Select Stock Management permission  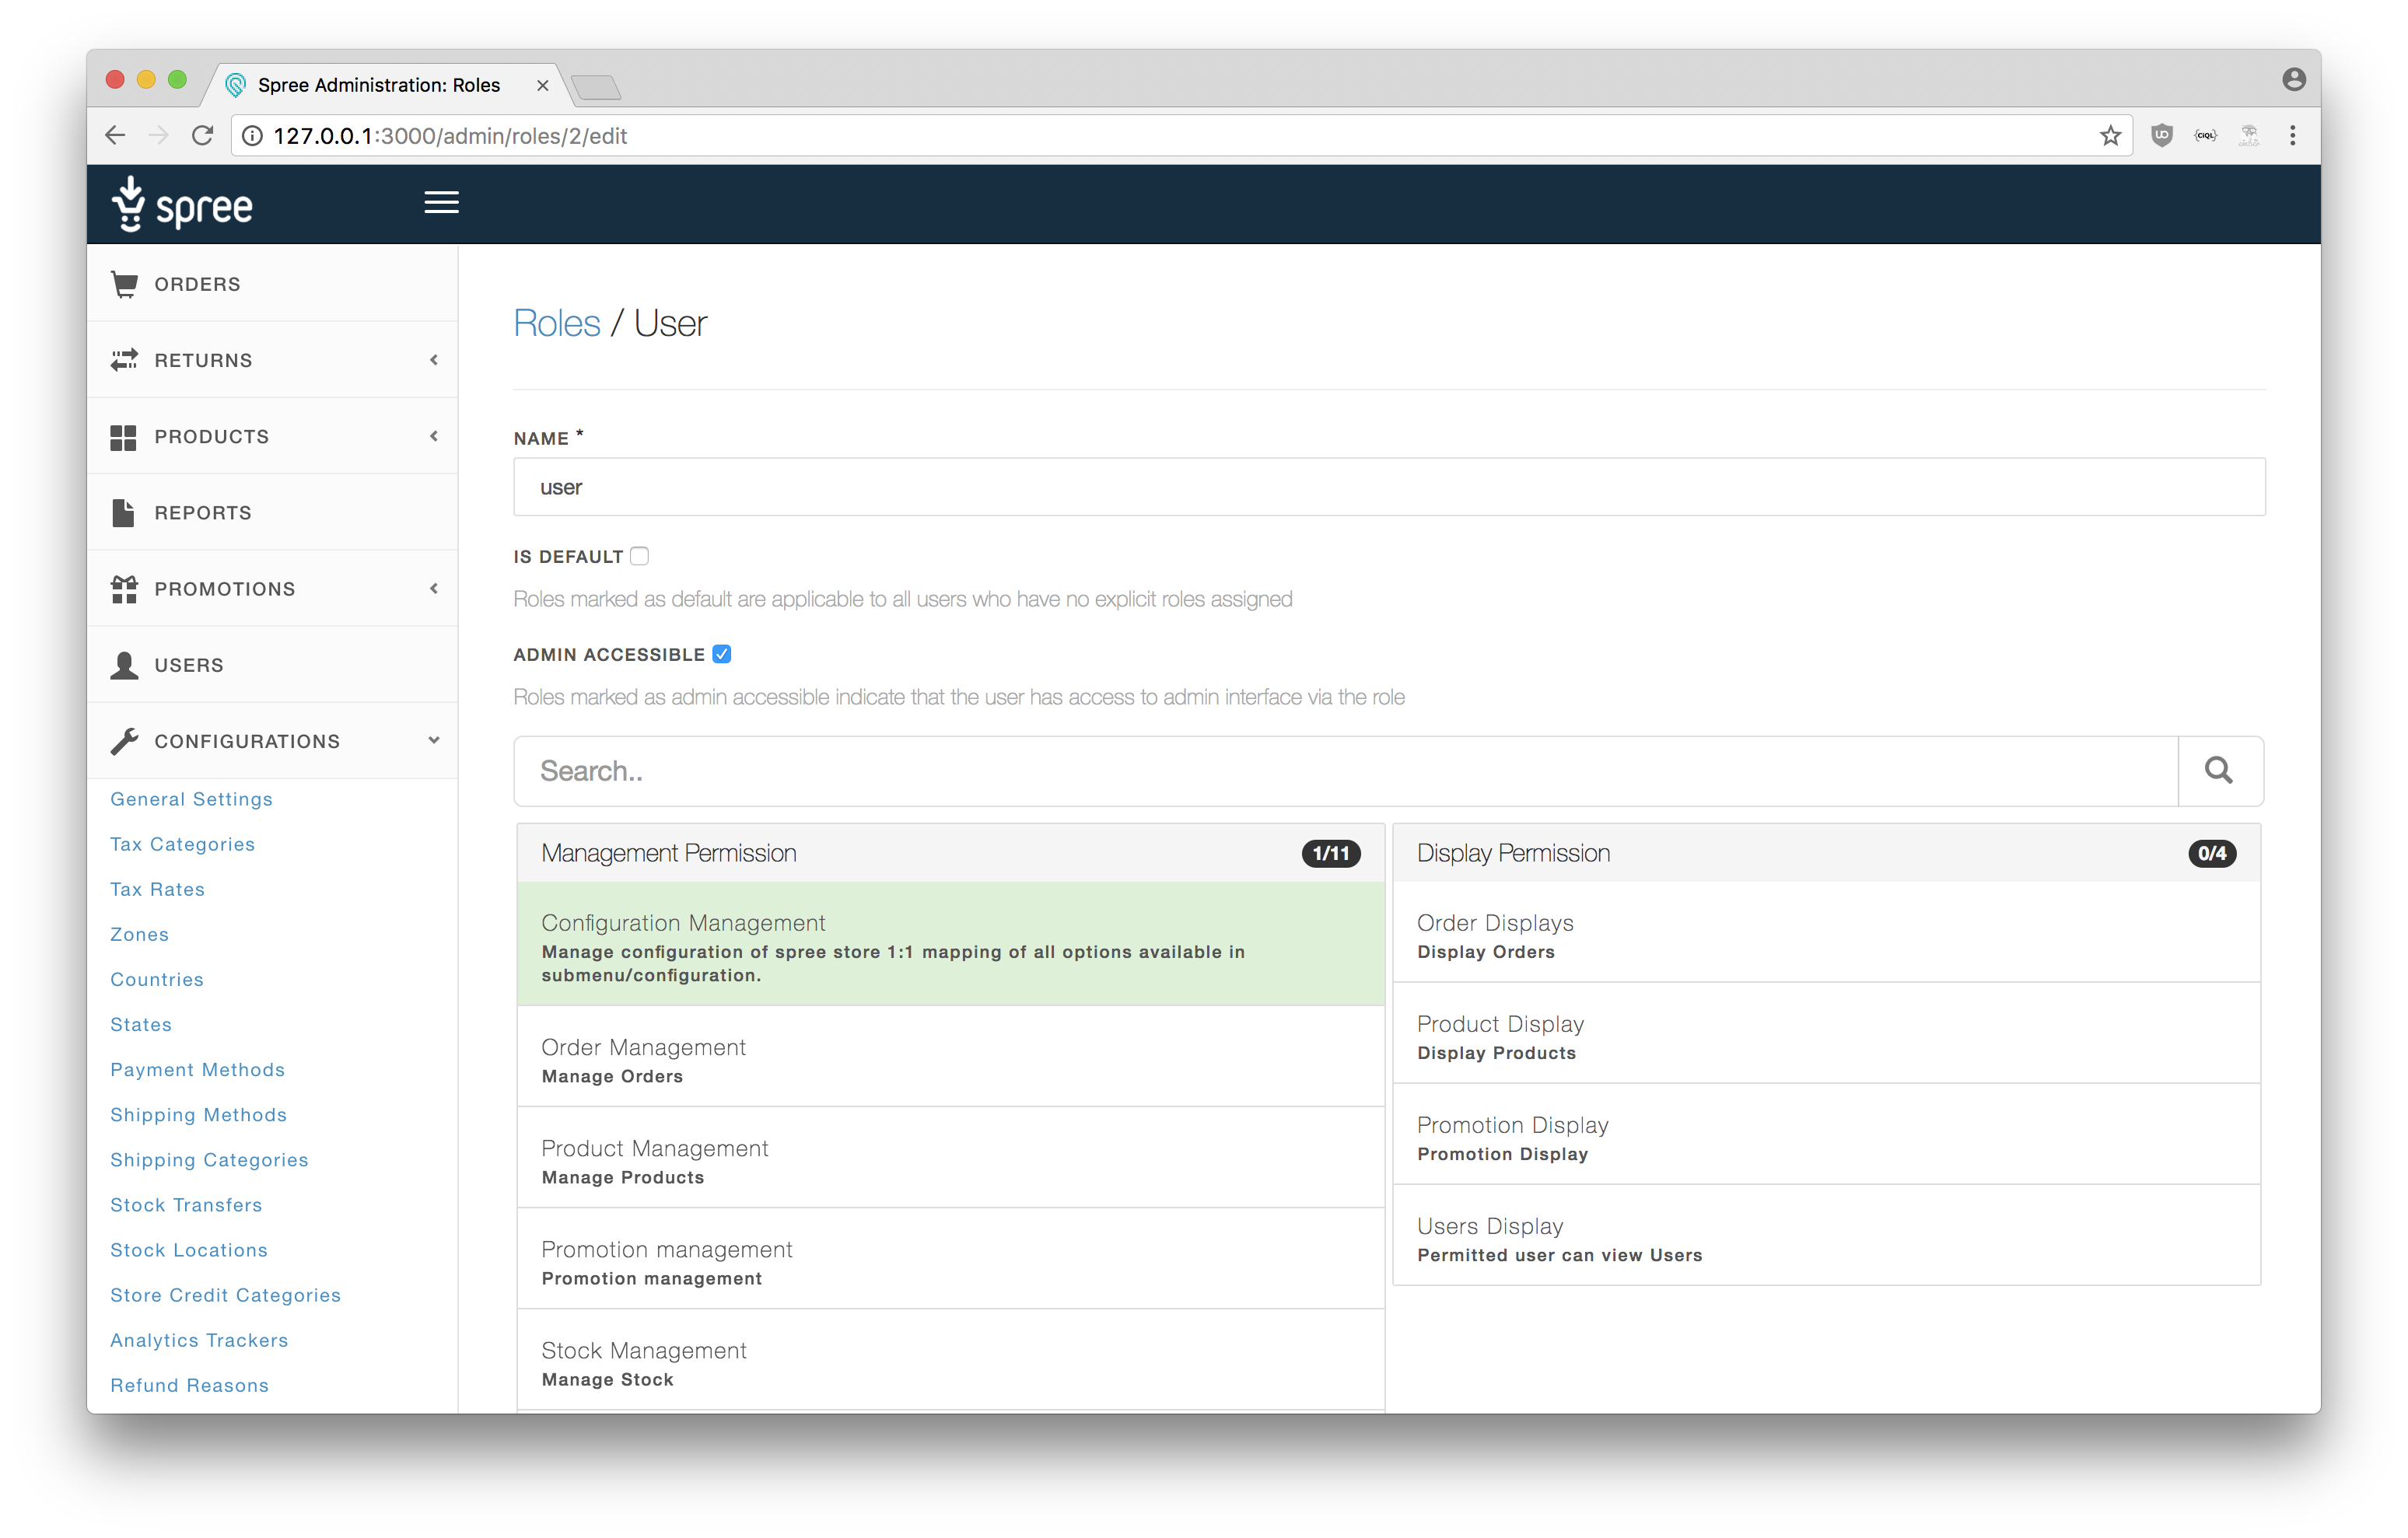[x=950, y=1361]
